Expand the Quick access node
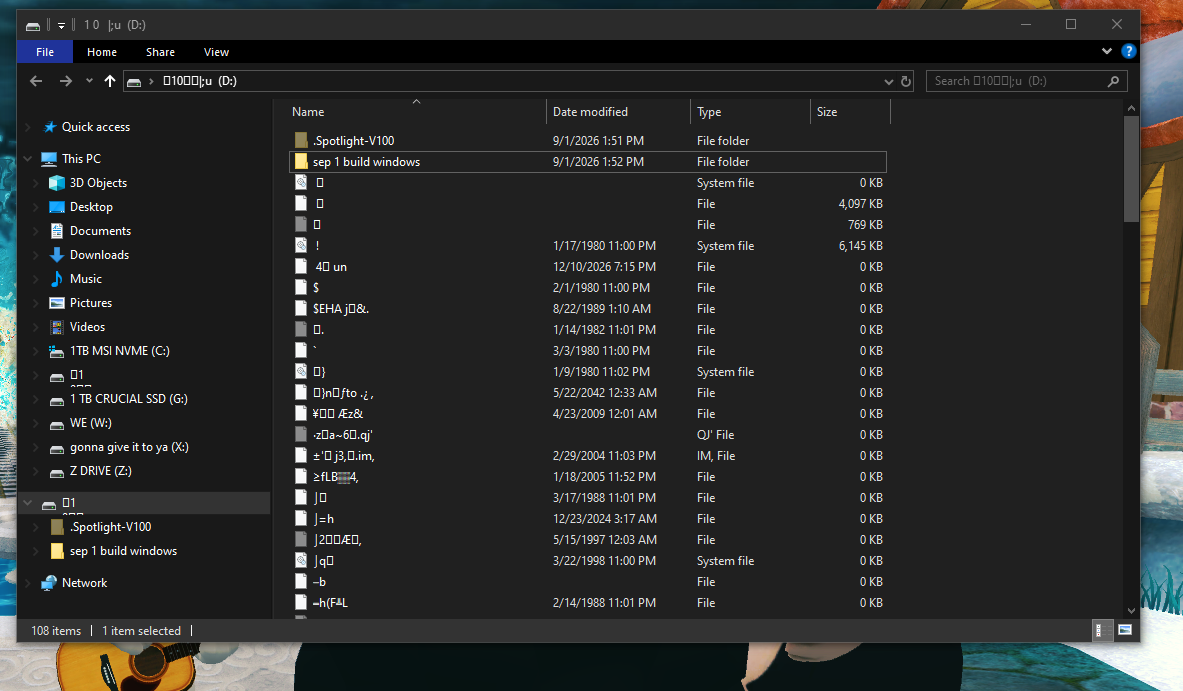 [28, 127]
